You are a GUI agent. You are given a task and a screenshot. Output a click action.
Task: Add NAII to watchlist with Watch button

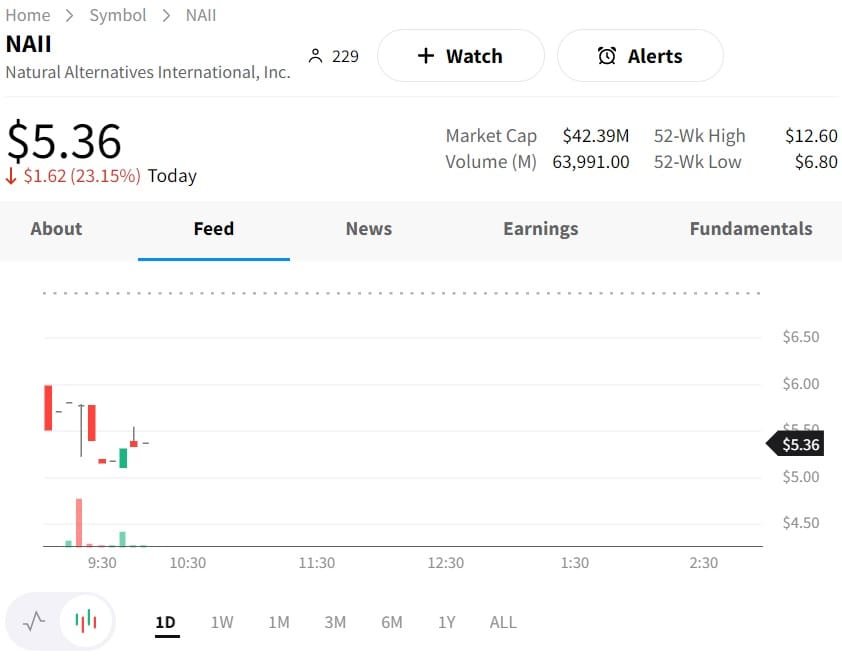460,56
